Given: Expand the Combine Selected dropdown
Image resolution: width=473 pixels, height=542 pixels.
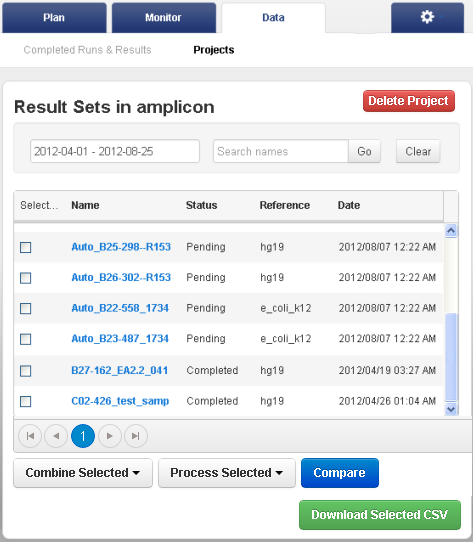Looking at the screenshot, I should click(x=83, y=473).
